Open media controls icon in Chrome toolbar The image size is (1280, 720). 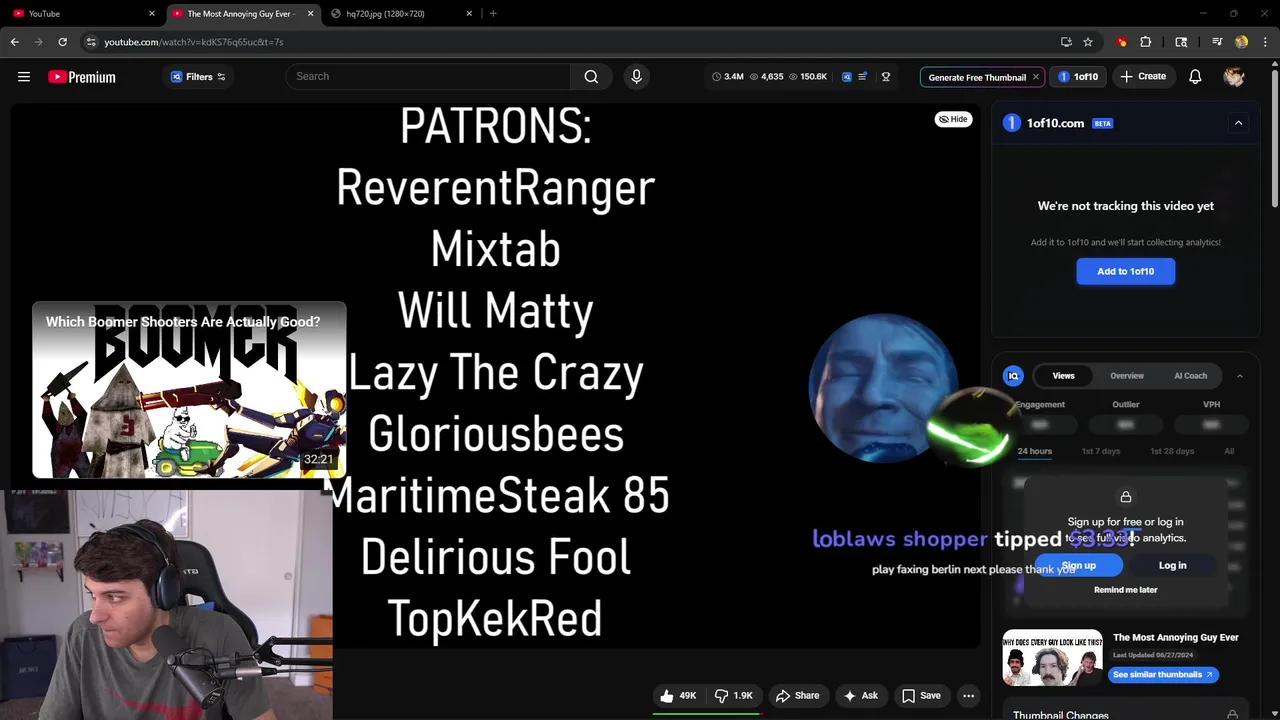(x=1217, y=42)
